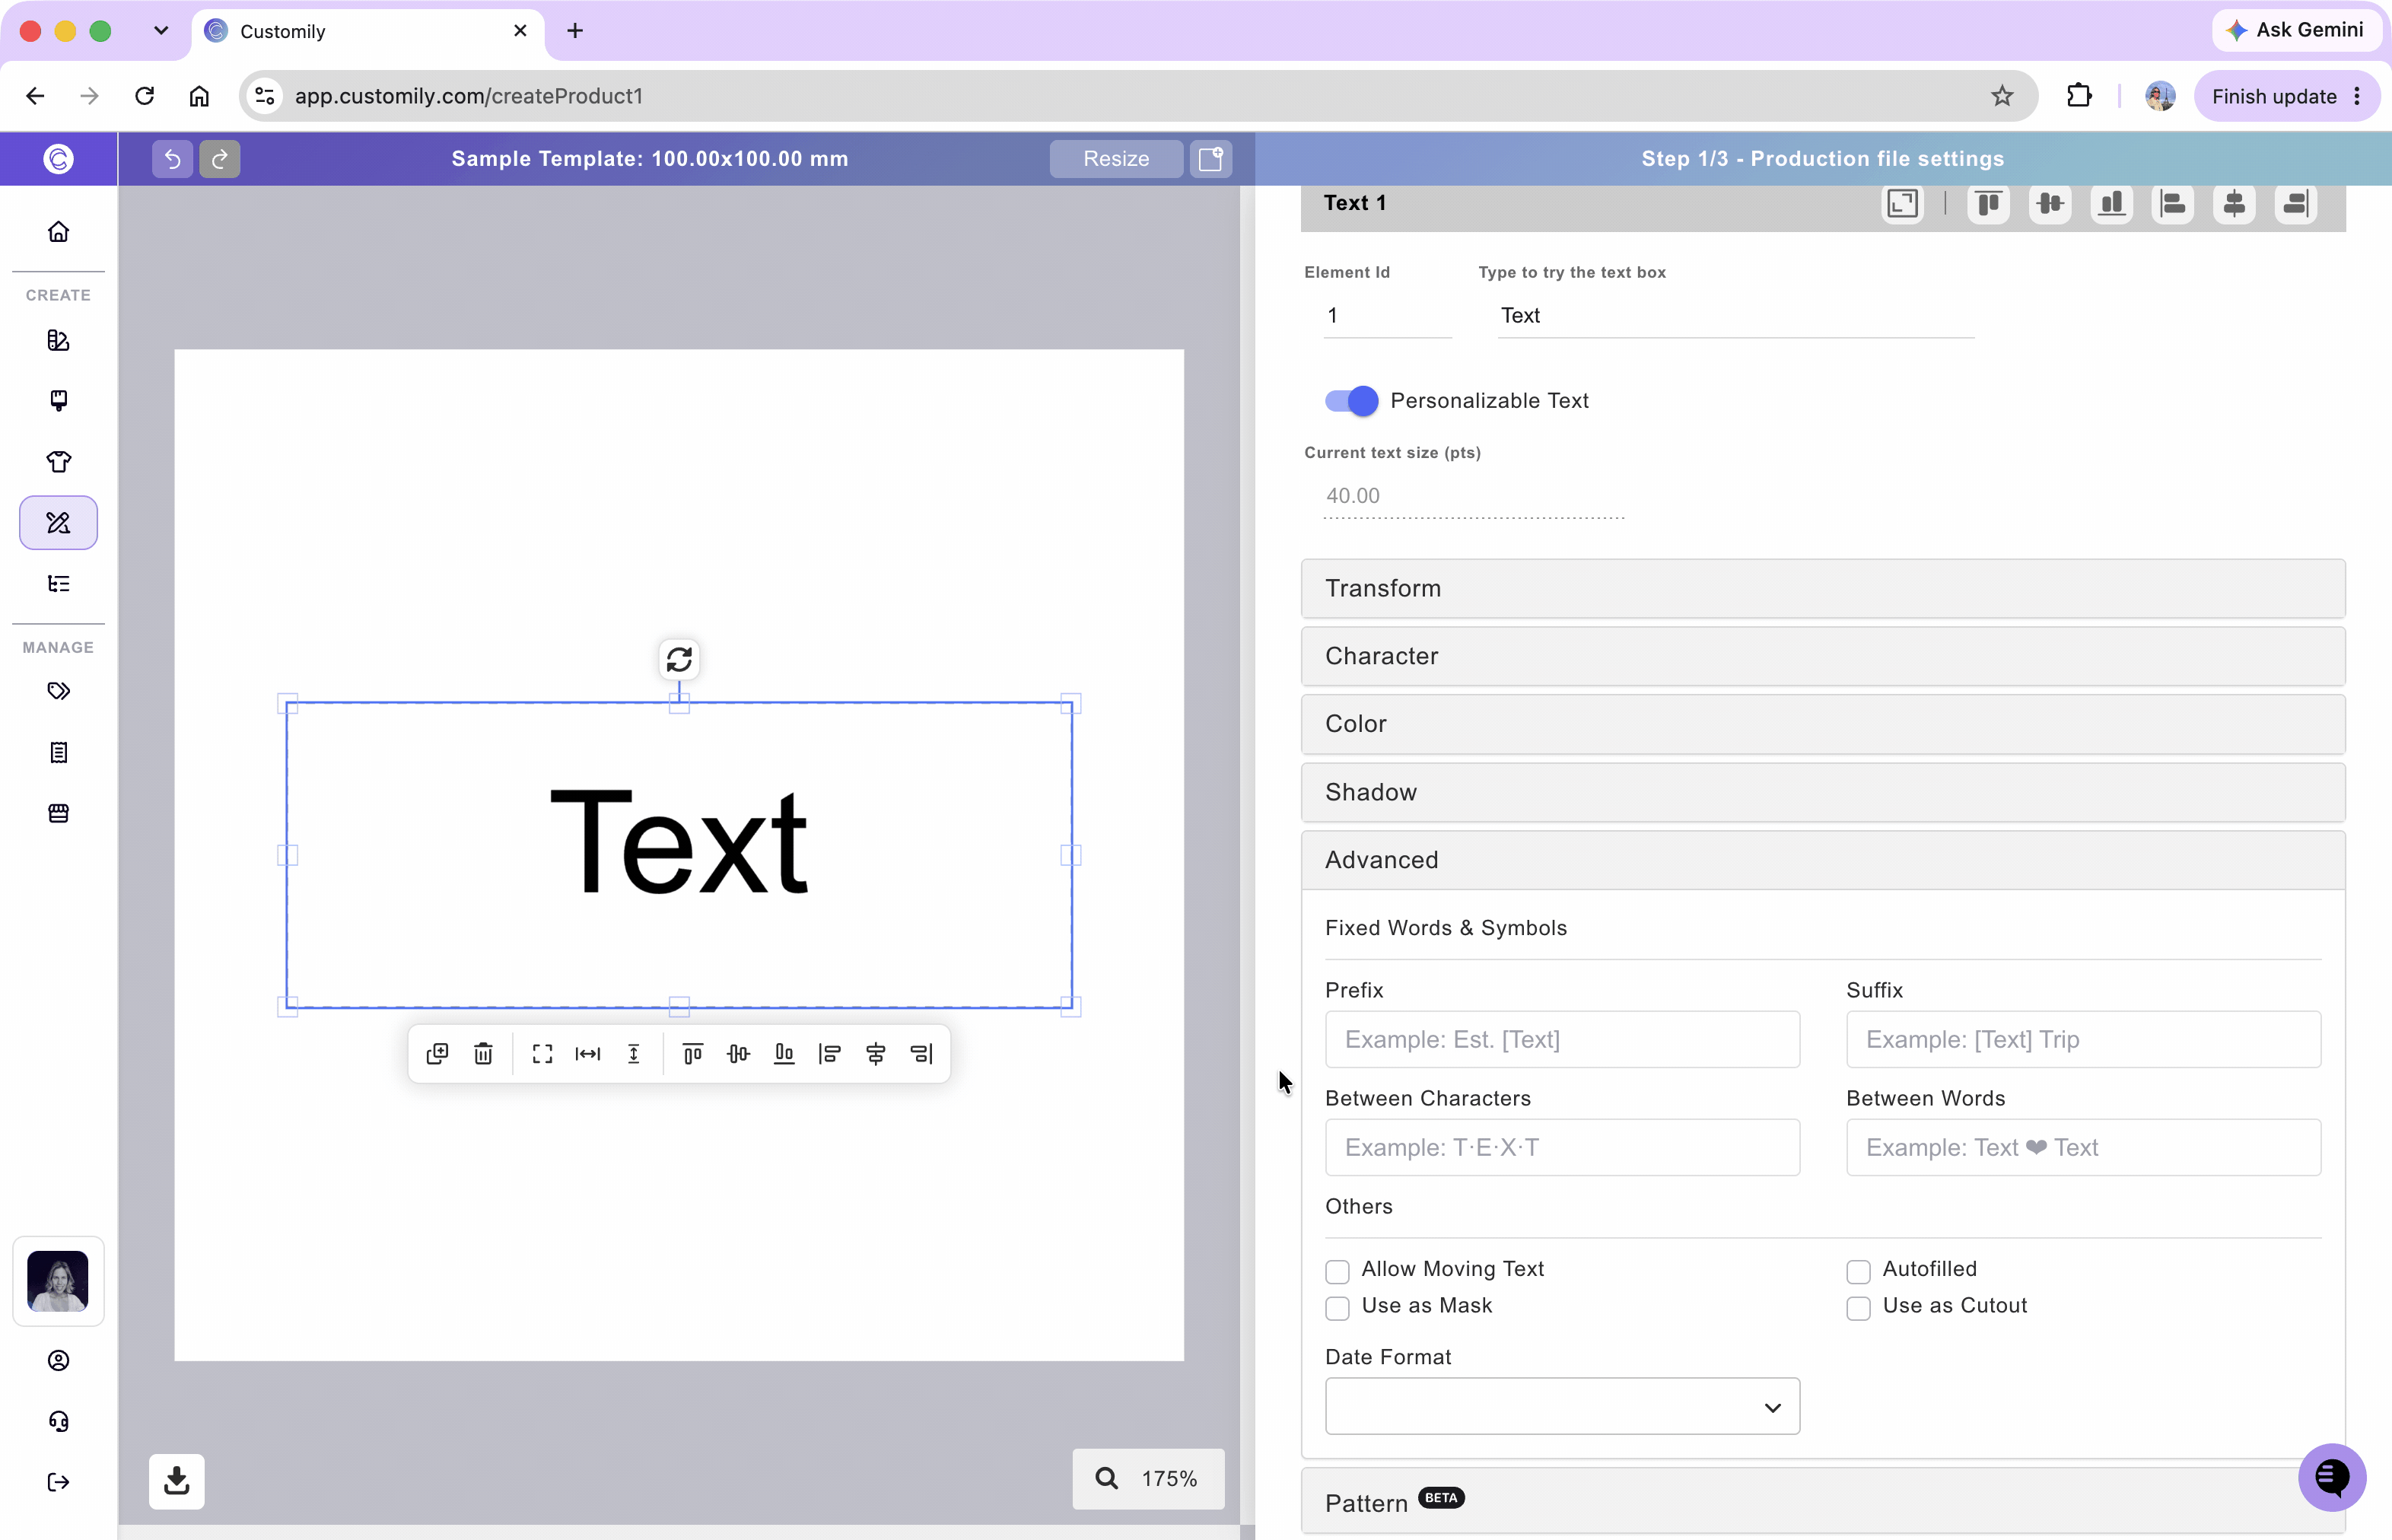The image size is (2392, 1540).
Task: Open the Date Format dropdown
Action: click(1562, 1406)
